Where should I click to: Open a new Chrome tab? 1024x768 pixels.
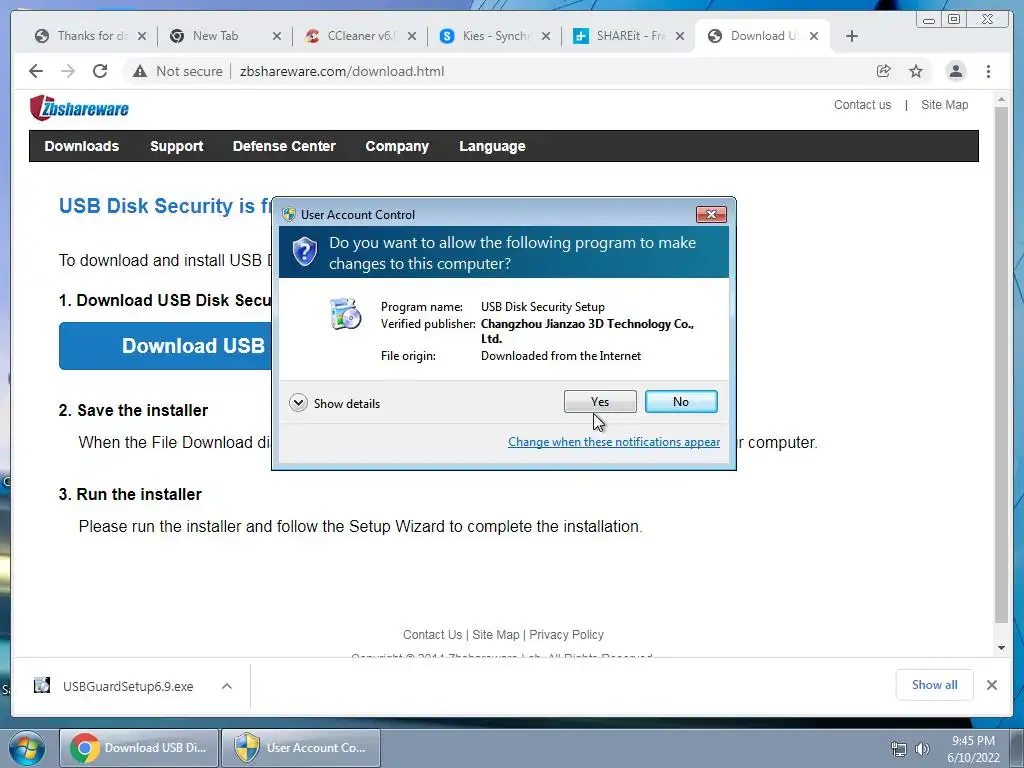[852, 36]
